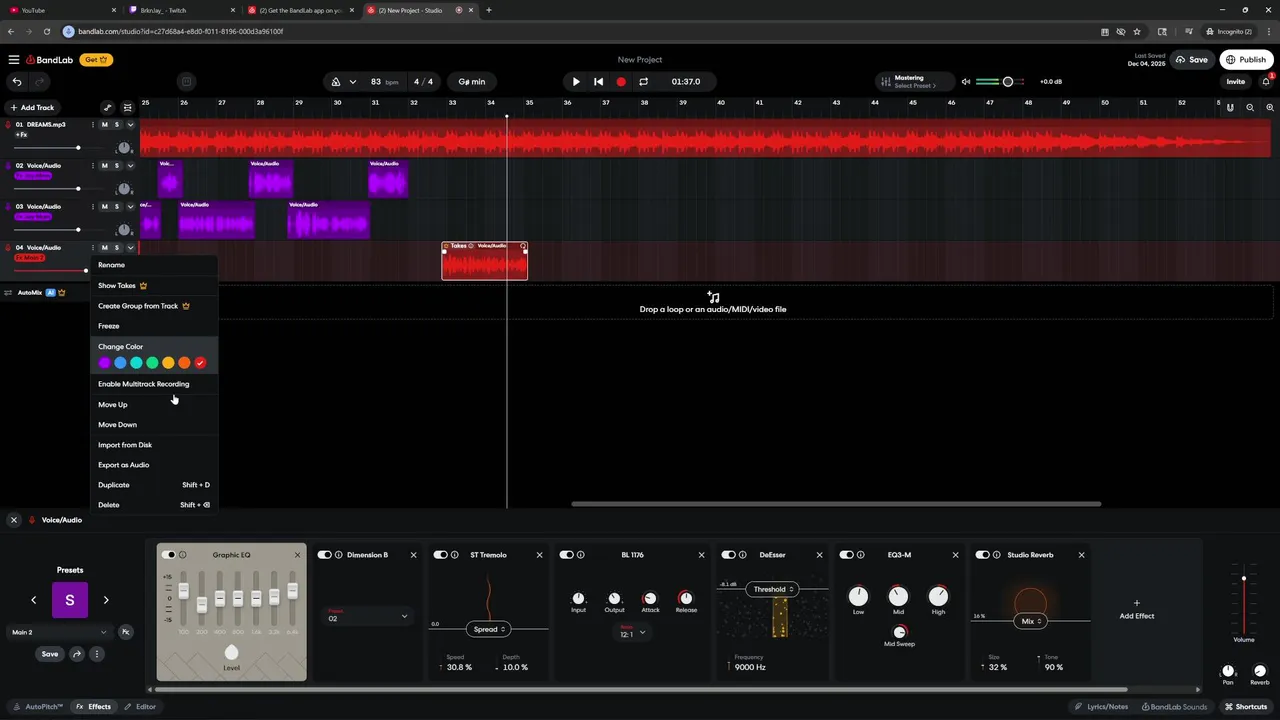Switch to the Editor tab
This screenshot has width=1280, height=720.
point(140,706)
